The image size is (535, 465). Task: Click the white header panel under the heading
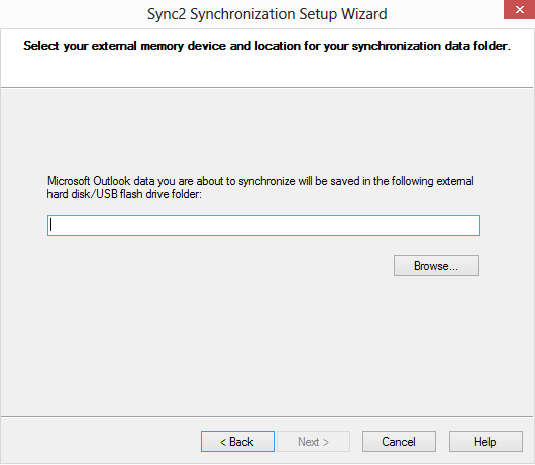[266, 70]
